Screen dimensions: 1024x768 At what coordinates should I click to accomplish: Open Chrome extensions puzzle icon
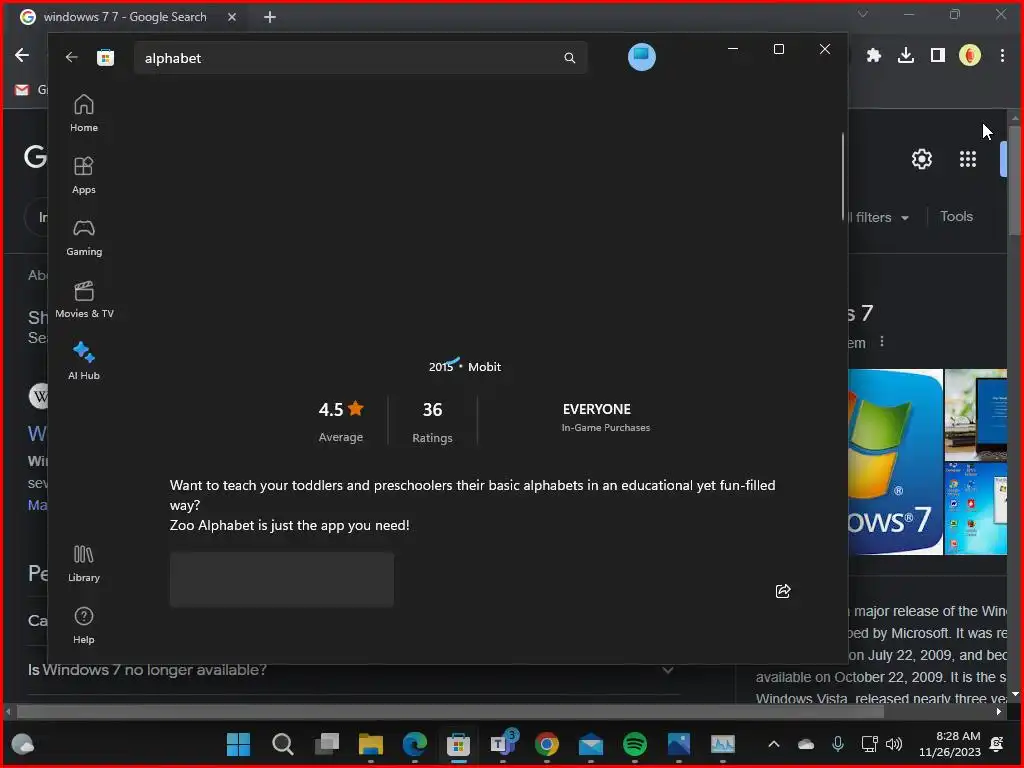click(x=873, y=56)
